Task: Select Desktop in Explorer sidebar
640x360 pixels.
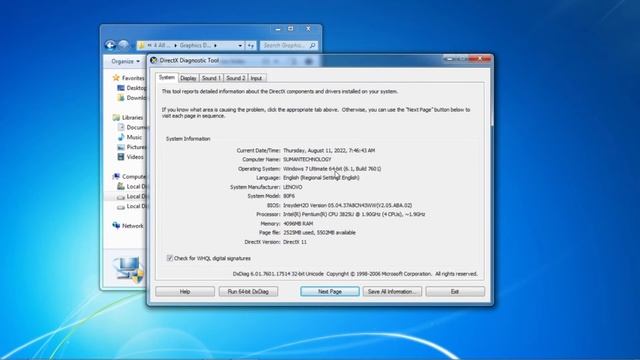Action: tap(136, 88)
